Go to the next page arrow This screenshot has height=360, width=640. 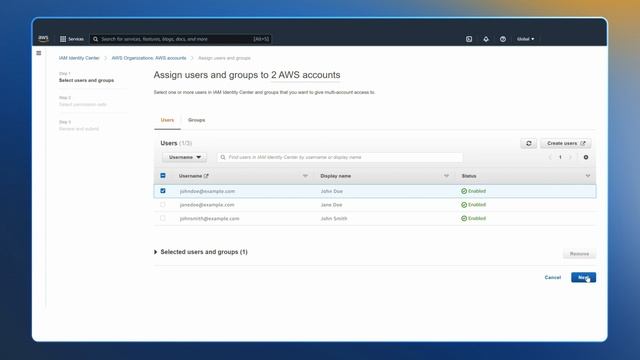pos(570,157)
